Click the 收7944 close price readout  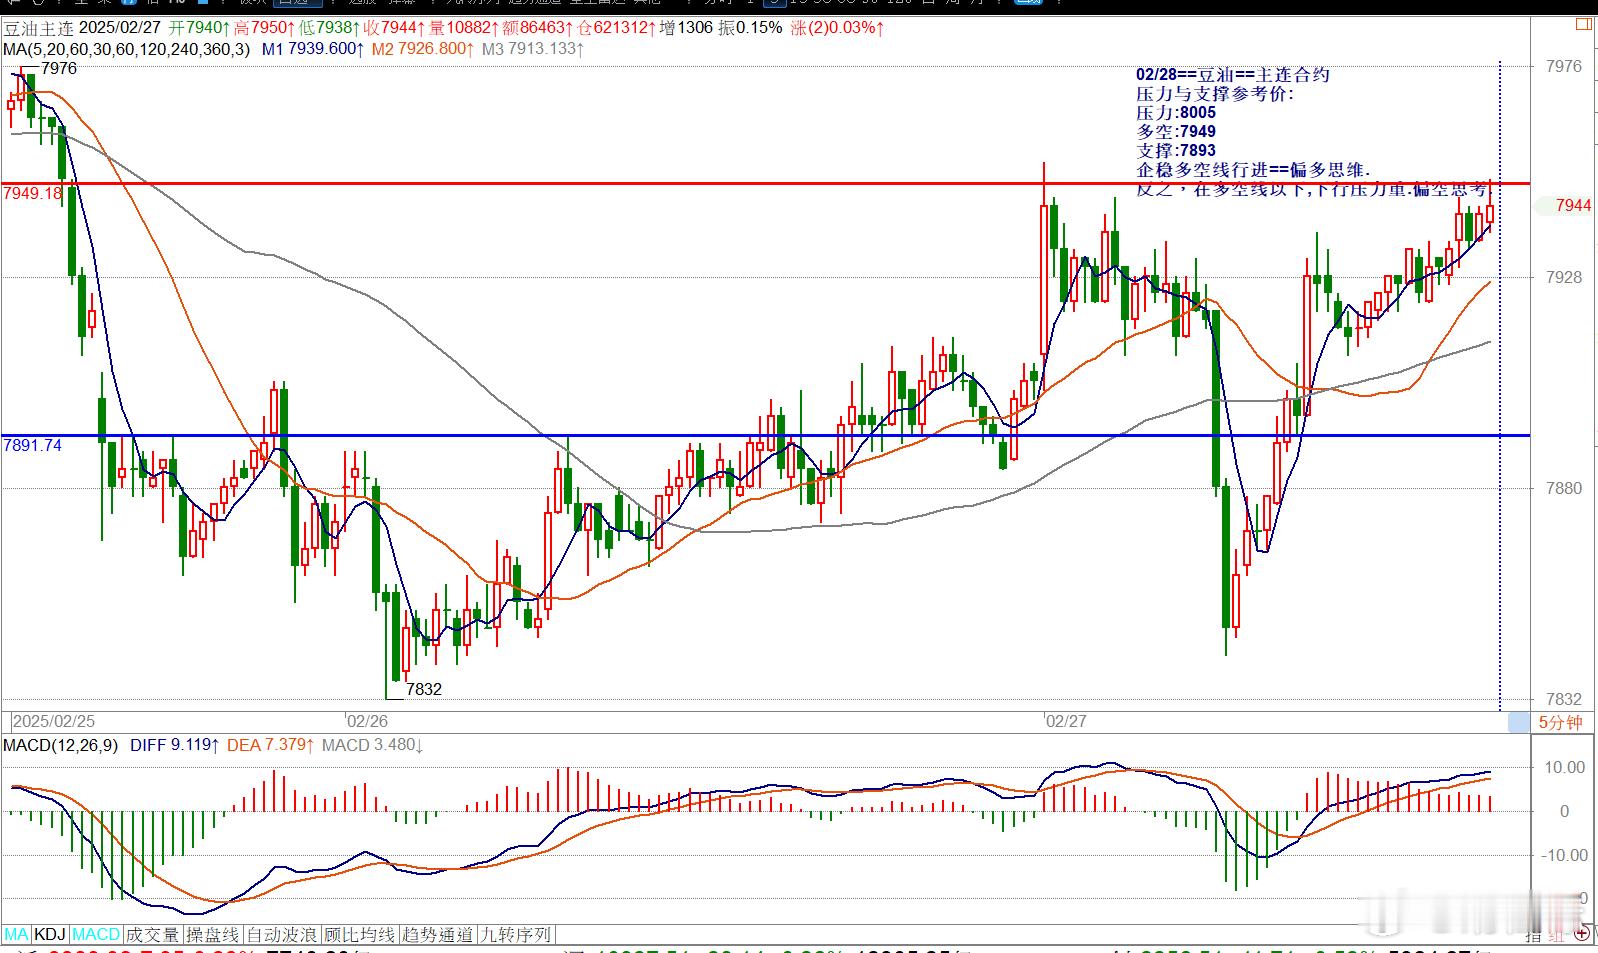click(394, 28)
